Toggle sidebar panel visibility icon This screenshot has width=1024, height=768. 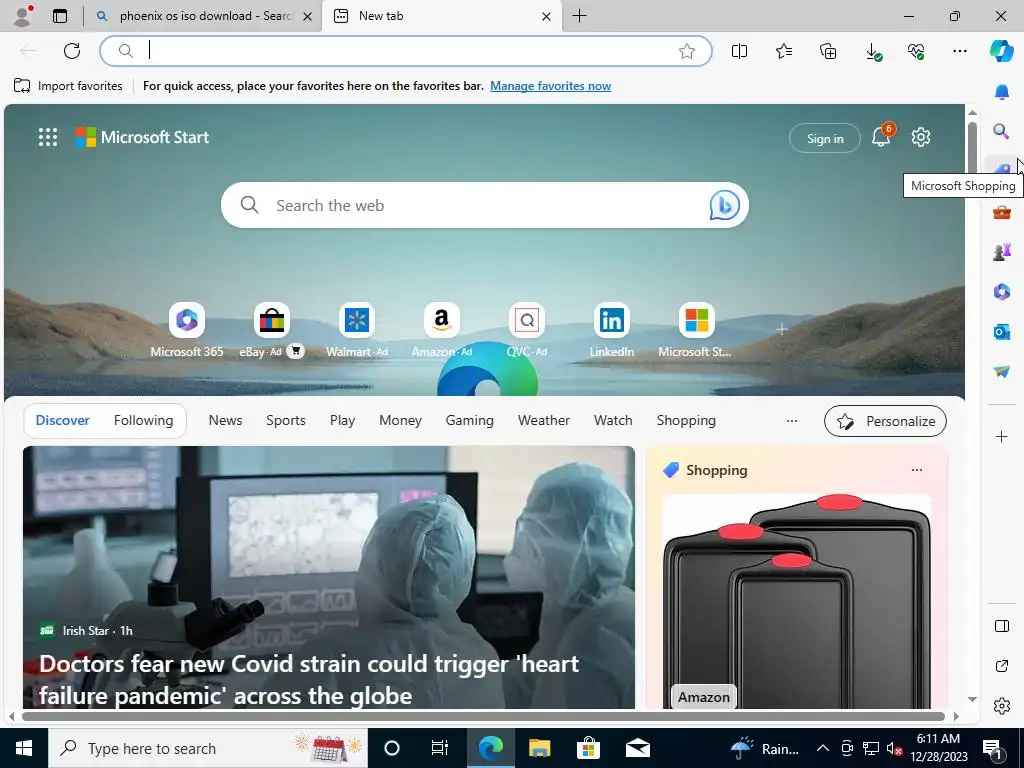1002,626
